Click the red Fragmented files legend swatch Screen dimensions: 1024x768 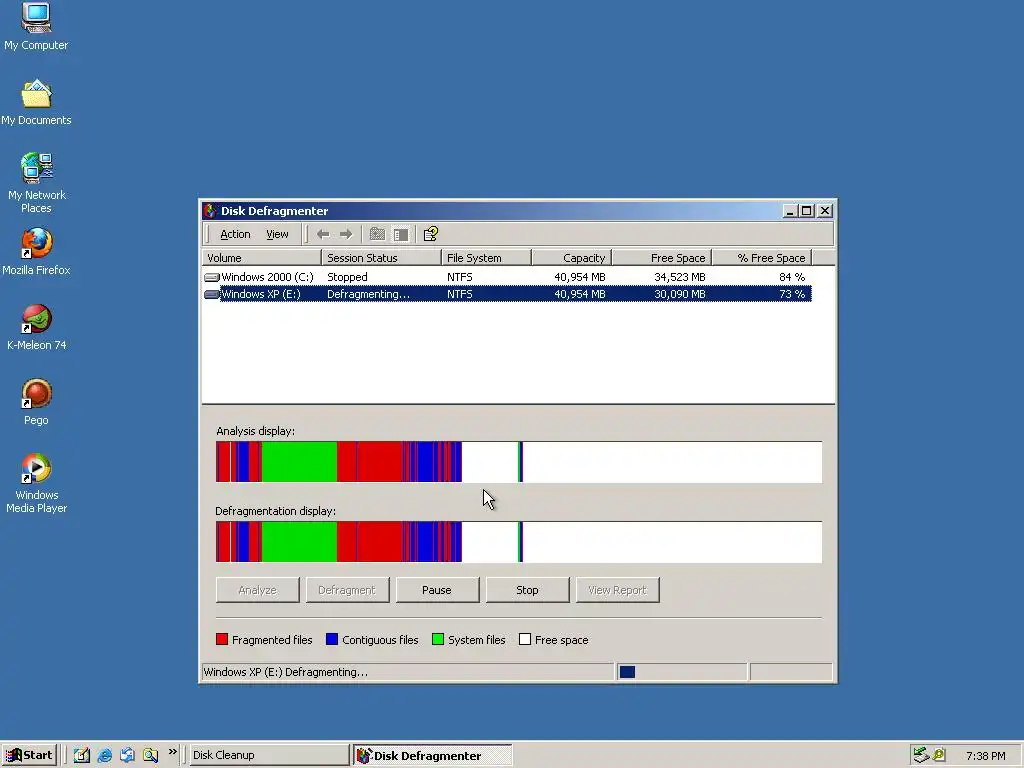[x=222, y=639]
